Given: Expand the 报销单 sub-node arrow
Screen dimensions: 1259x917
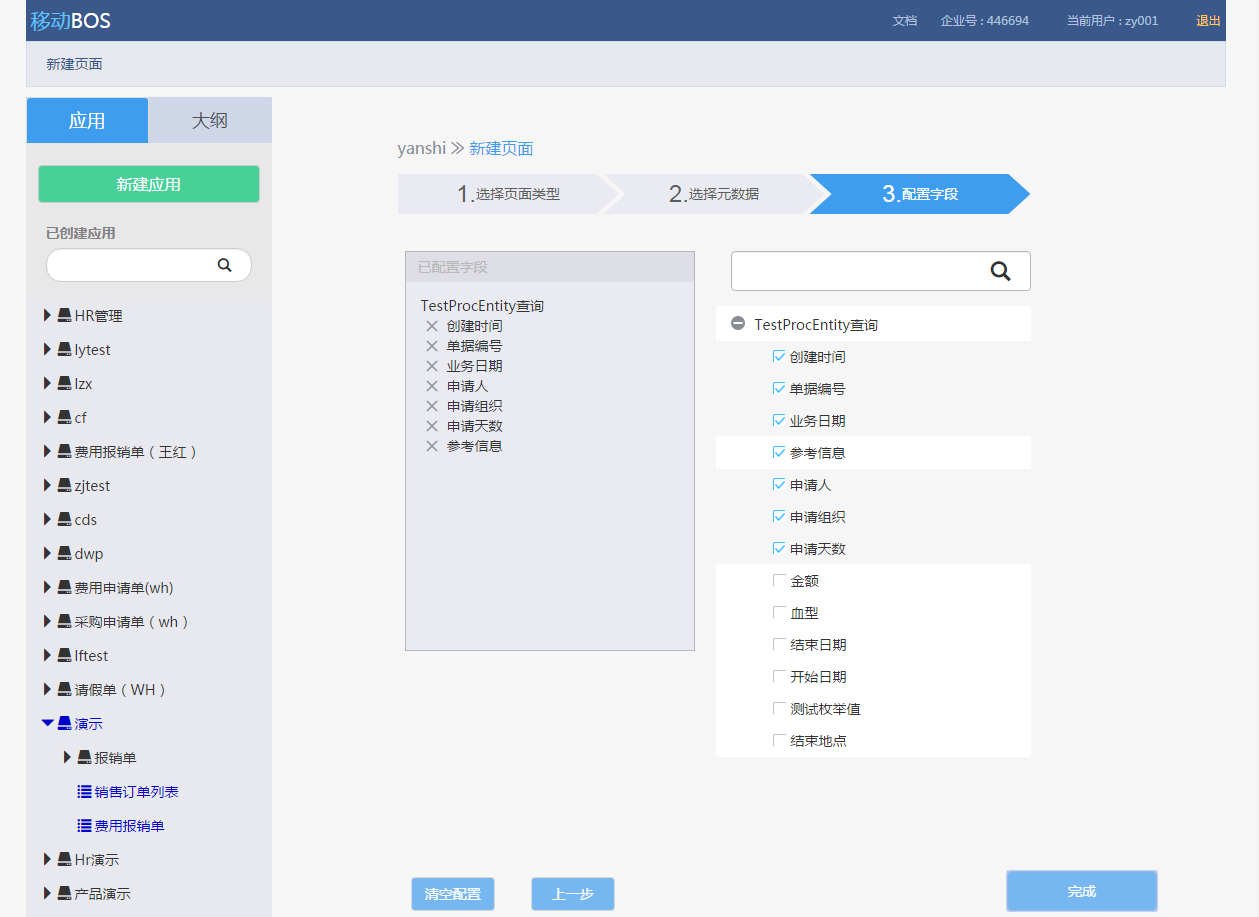Looking at the screenshot, I should (x=67, y=757).
